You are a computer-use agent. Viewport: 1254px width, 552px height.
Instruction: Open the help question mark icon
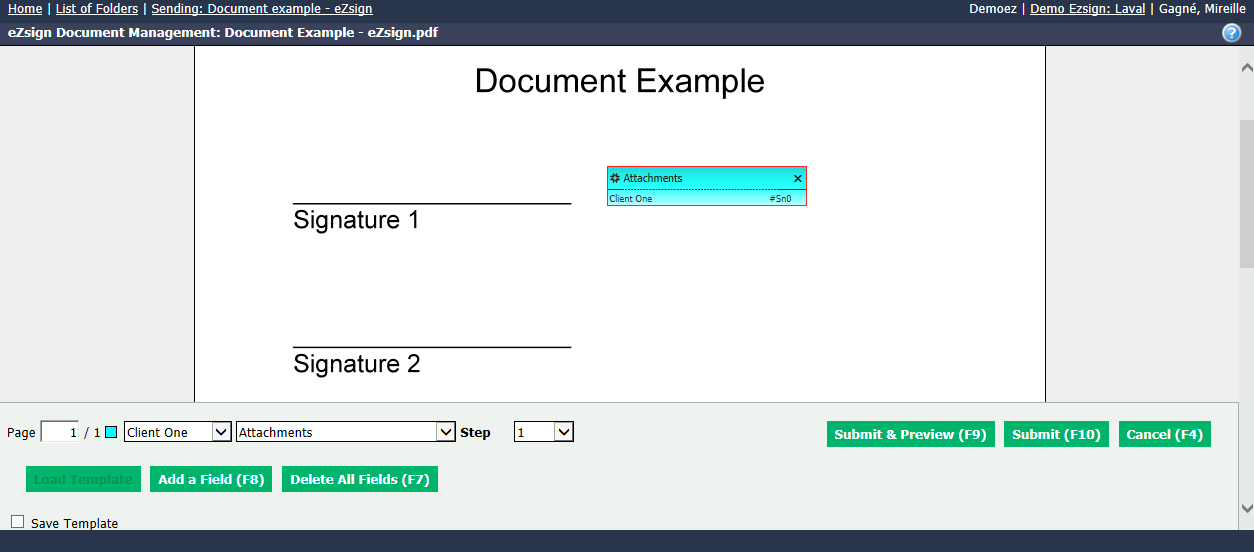click(x=1231, y=33)
